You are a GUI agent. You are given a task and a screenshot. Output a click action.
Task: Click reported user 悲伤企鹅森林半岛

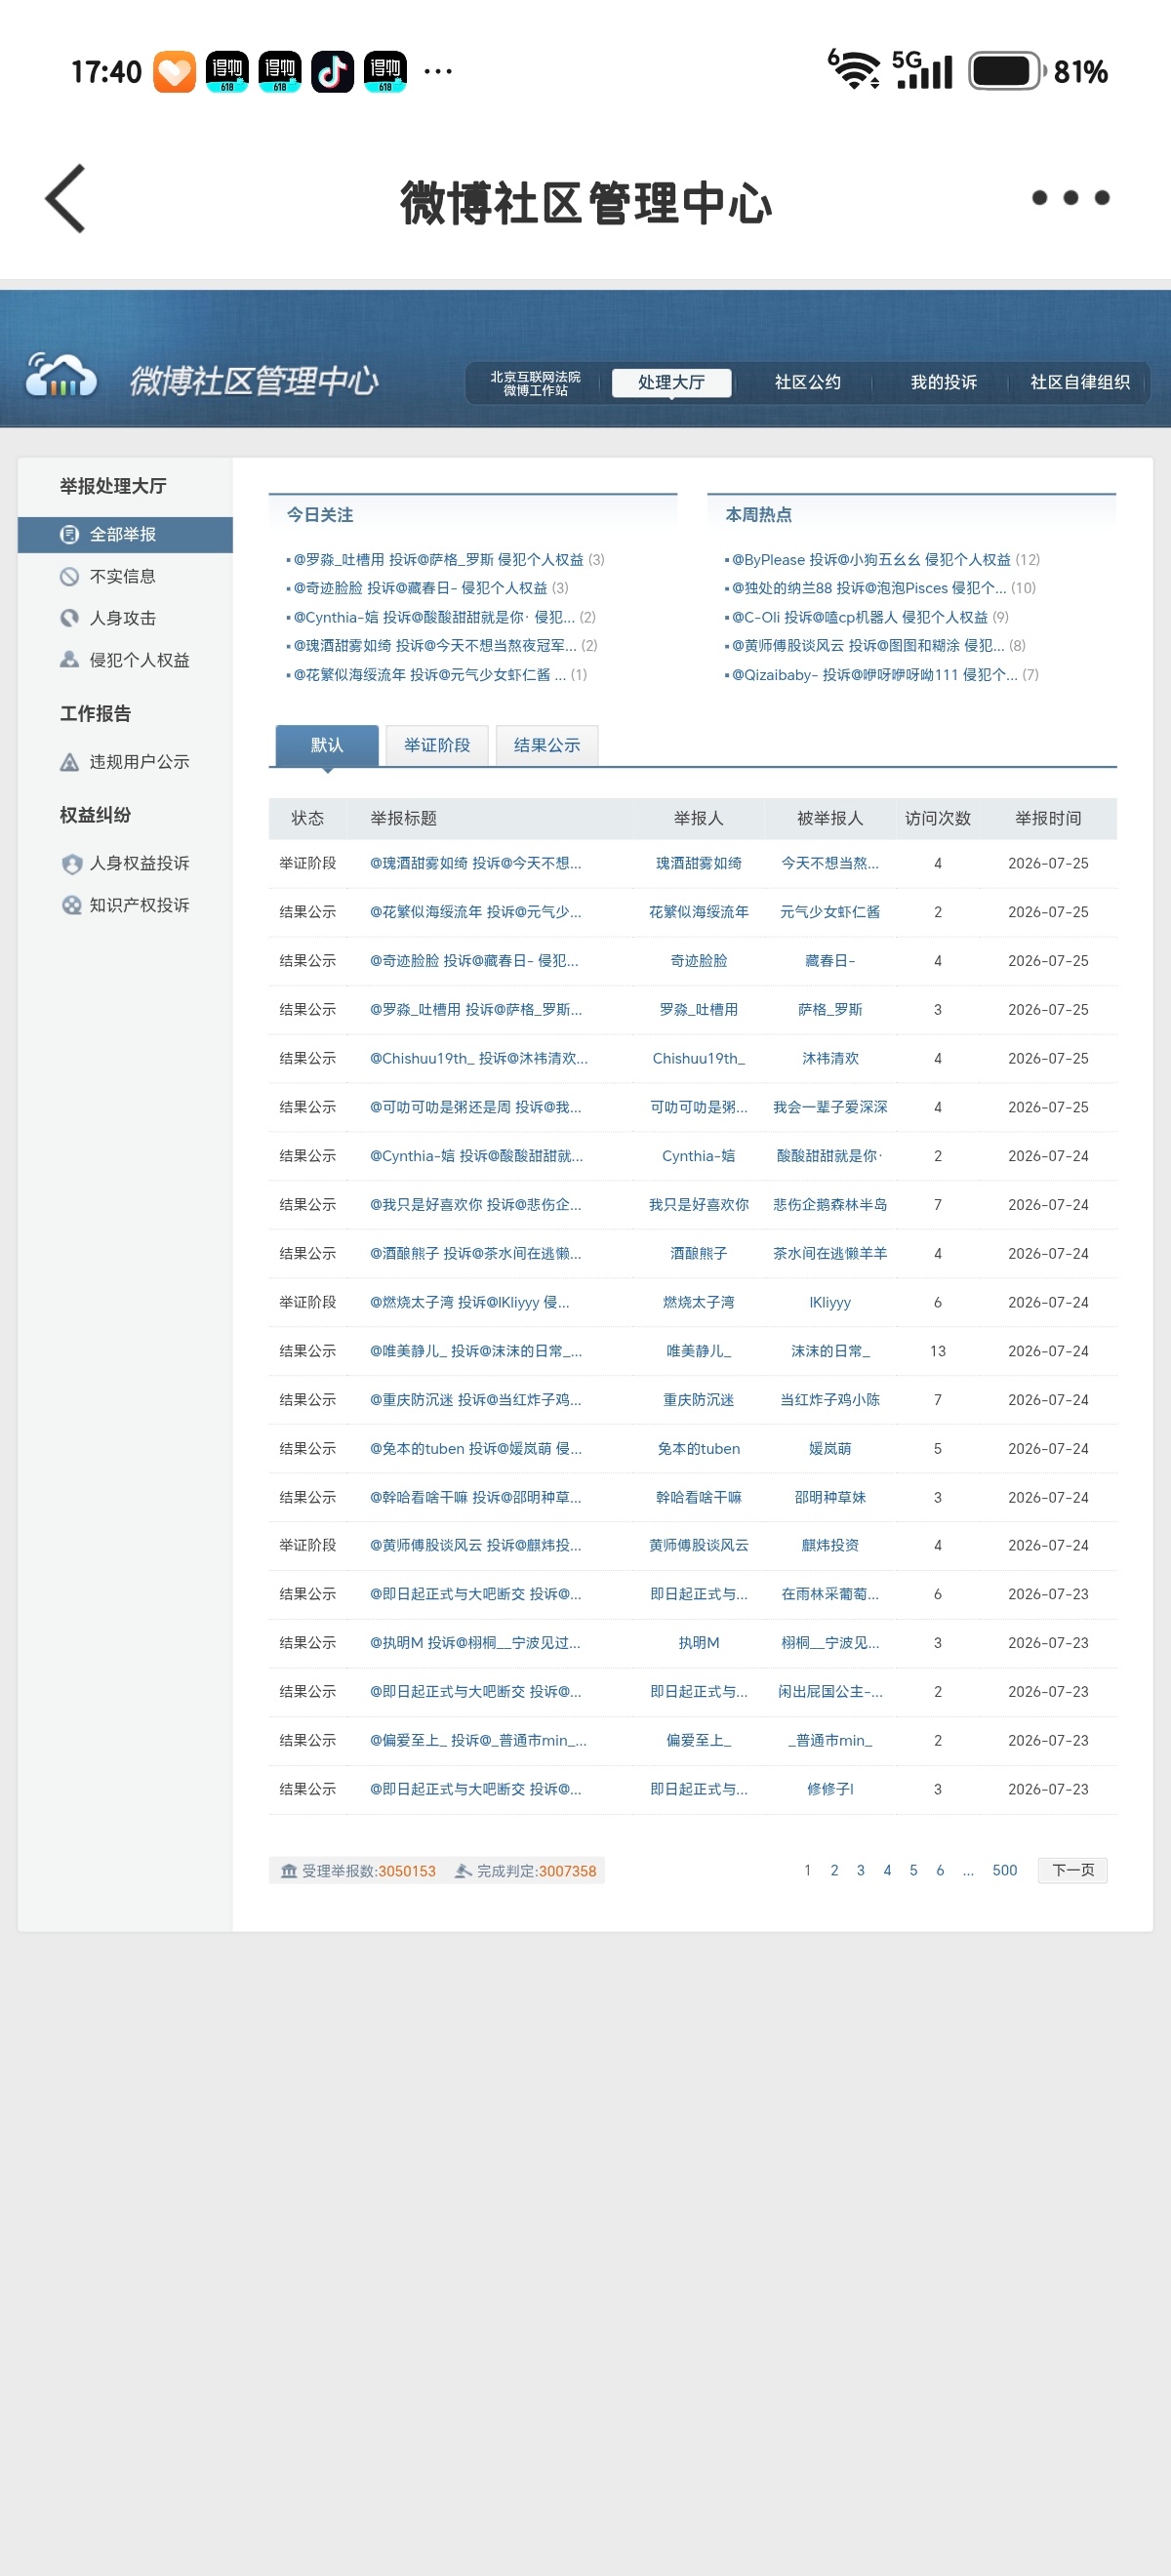click(830, 1205)
